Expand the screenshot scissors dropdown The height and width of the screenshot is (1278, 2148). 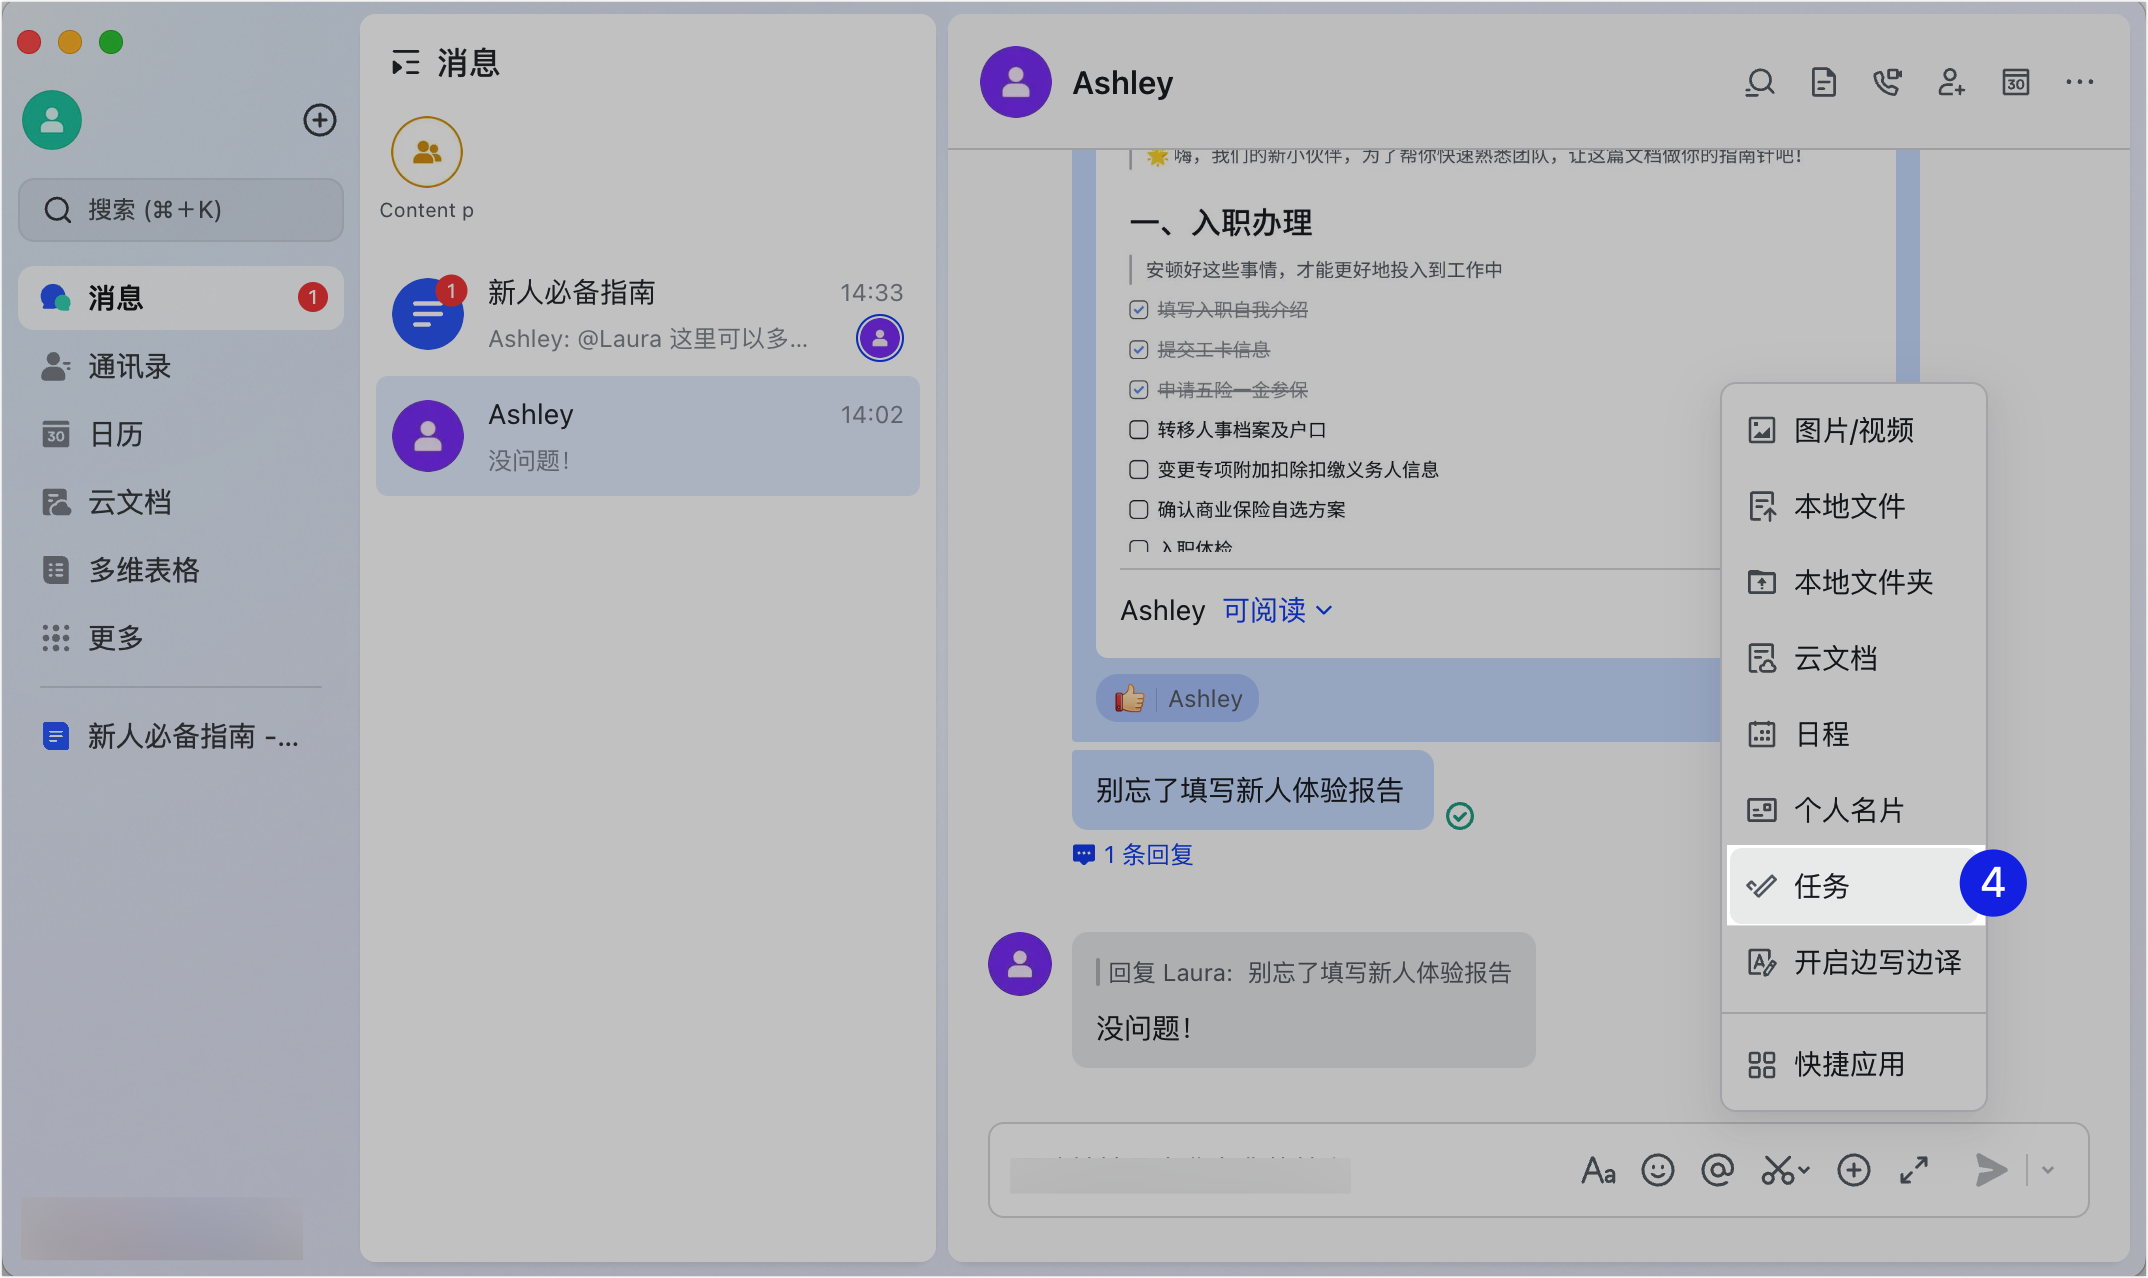(x=1804, y=1170)
